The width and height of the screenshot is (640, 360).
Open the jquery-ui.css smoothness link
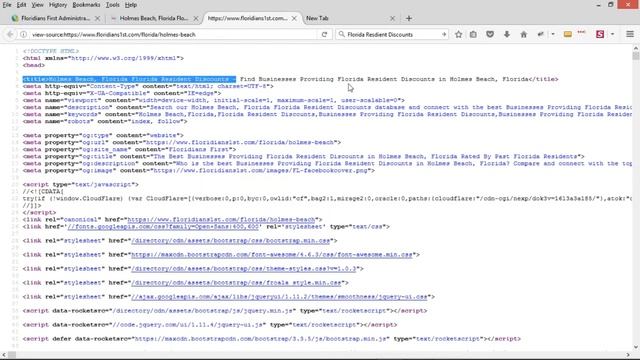point(279,297)
